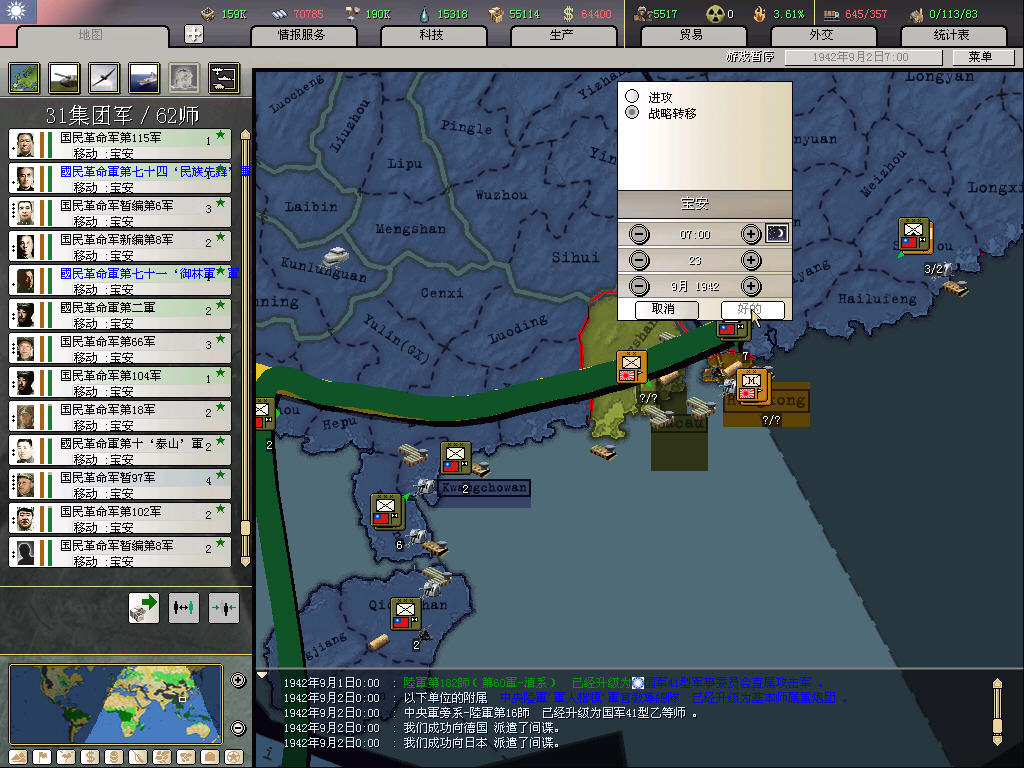Click the four-arrow map move icon
Viewport: 1024px width, 768px height.
[194, 34]
